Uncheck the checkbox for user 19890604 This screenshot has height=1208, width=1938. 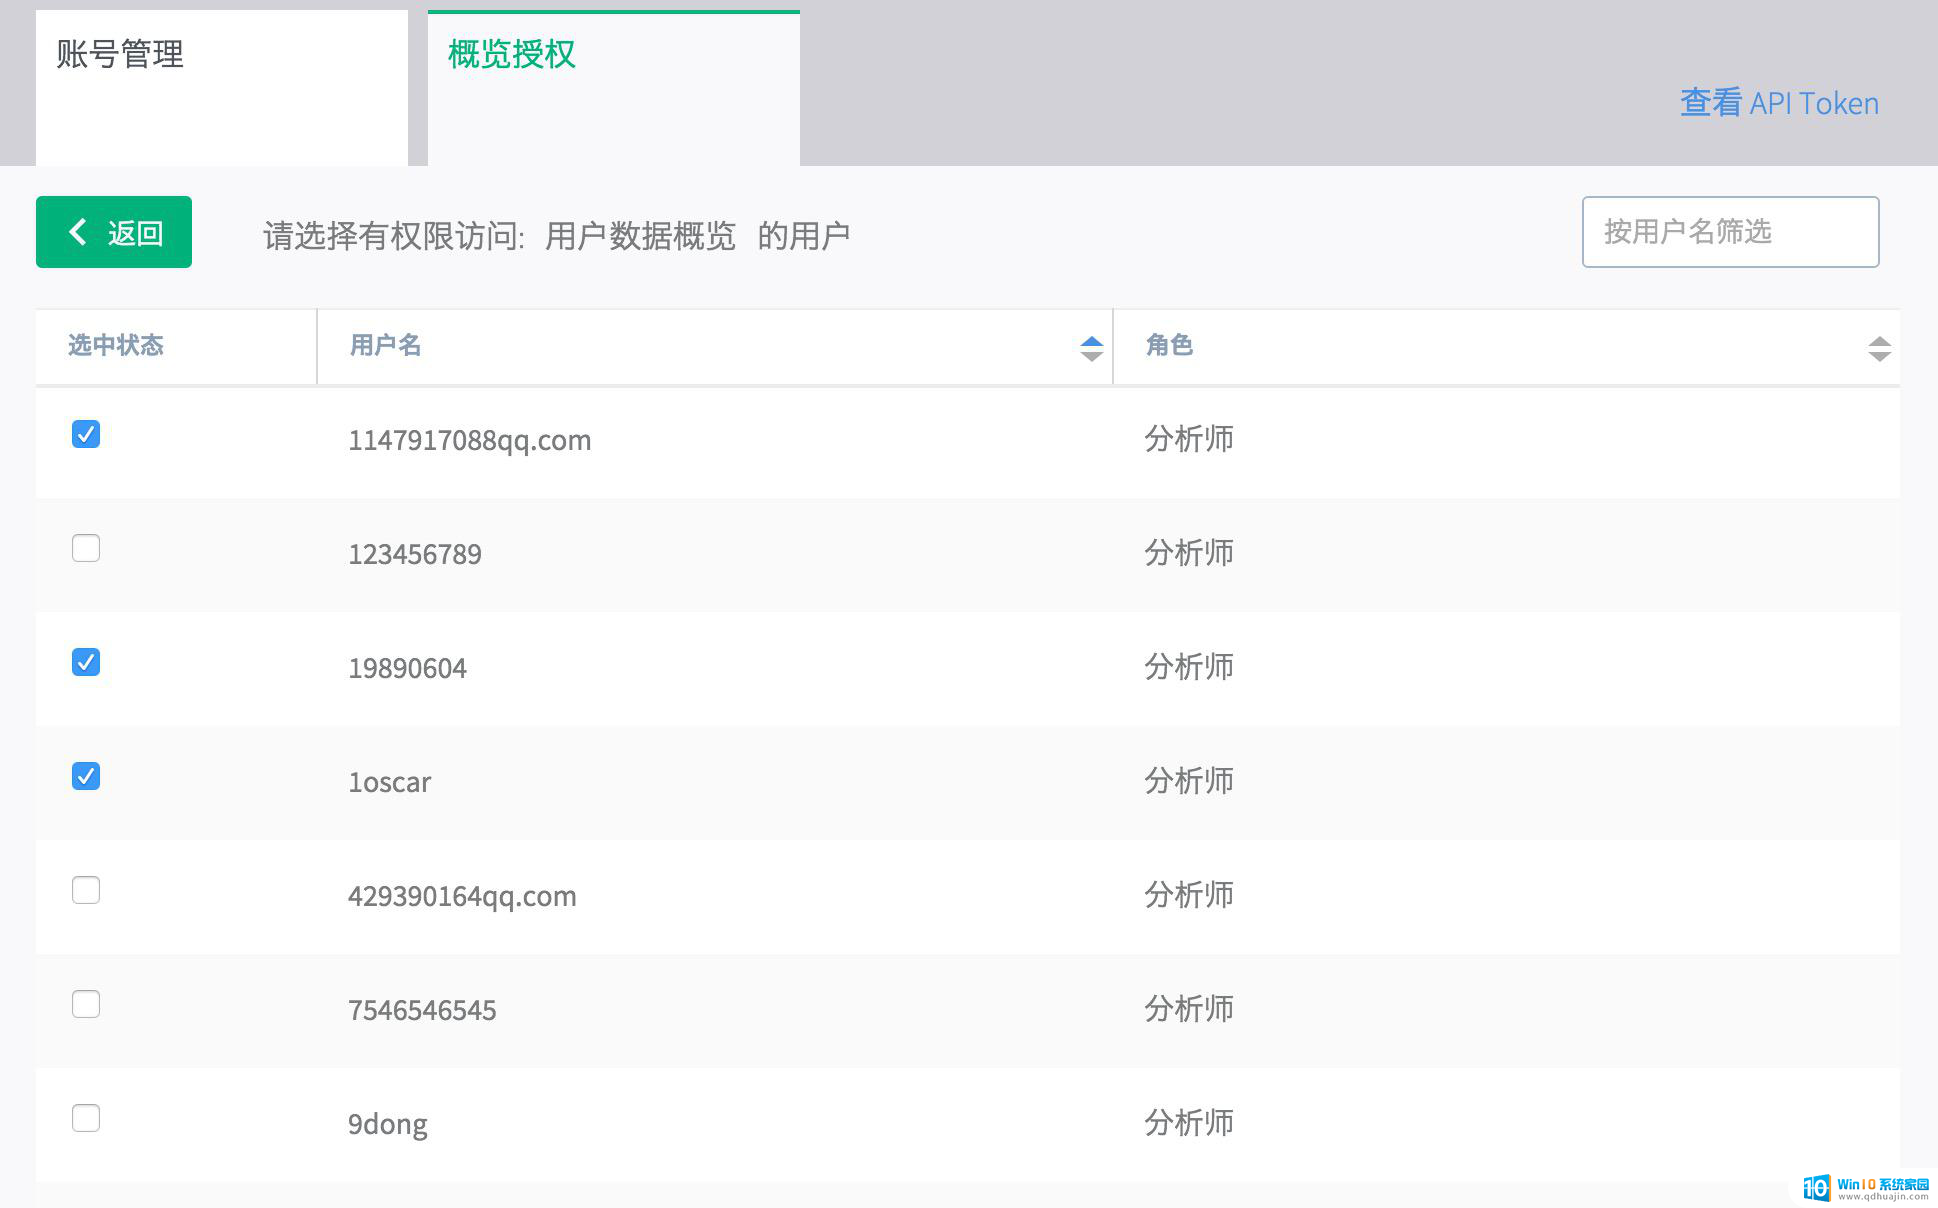coord(86,662)
